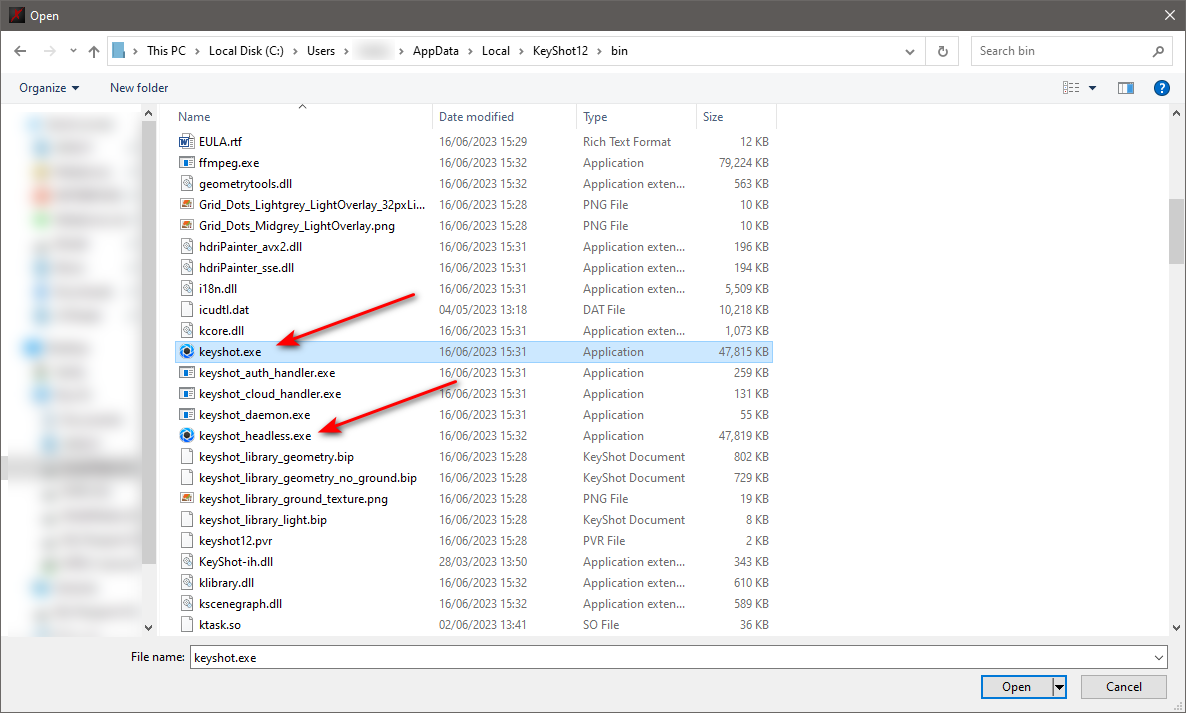The height and width of the screenshot is (713, 1186).
Task: Open the address bar history dropdown
Action: click(909, 51)
